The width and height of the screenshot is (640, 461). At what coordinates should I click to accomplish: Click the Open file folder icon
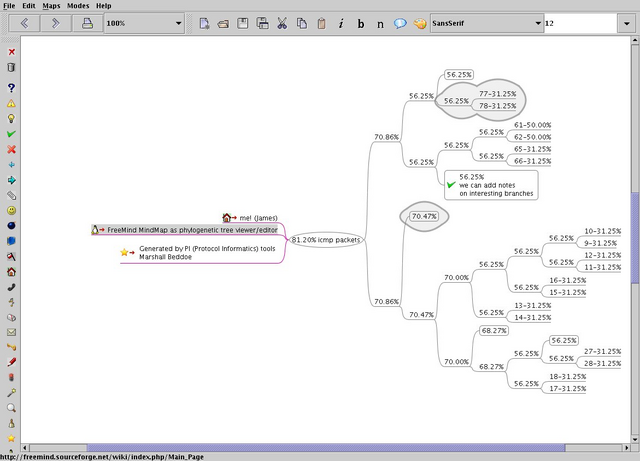pos(223,24)
